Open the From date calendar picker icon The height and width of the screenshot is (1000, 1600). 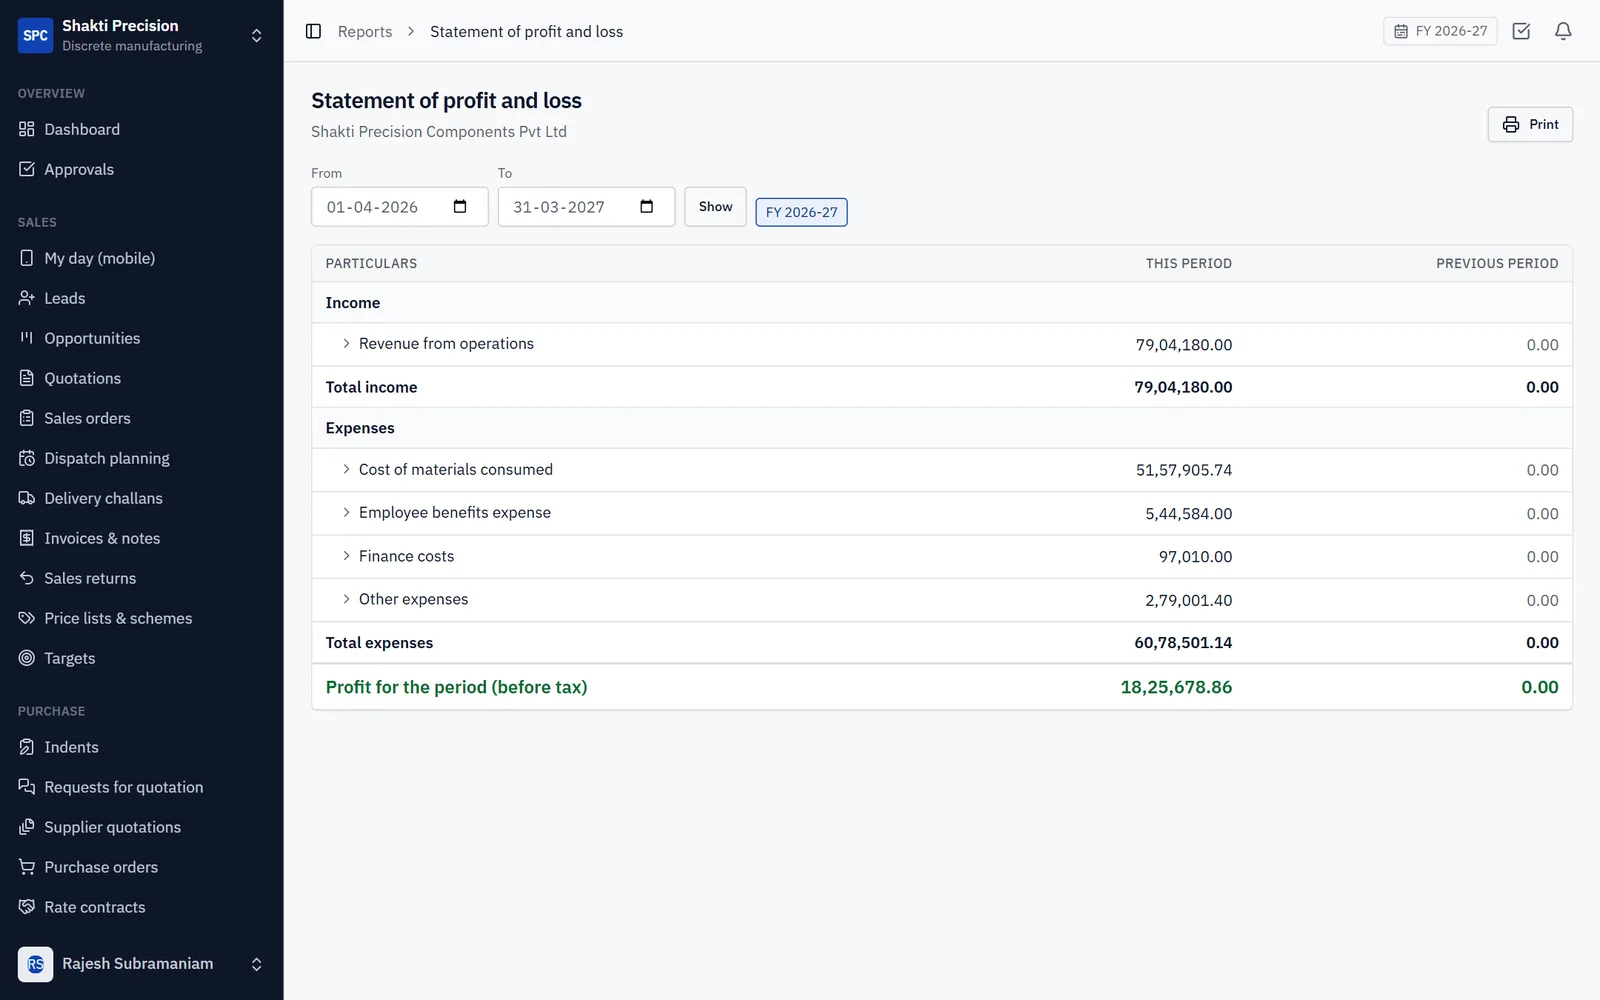click(460, 207)
